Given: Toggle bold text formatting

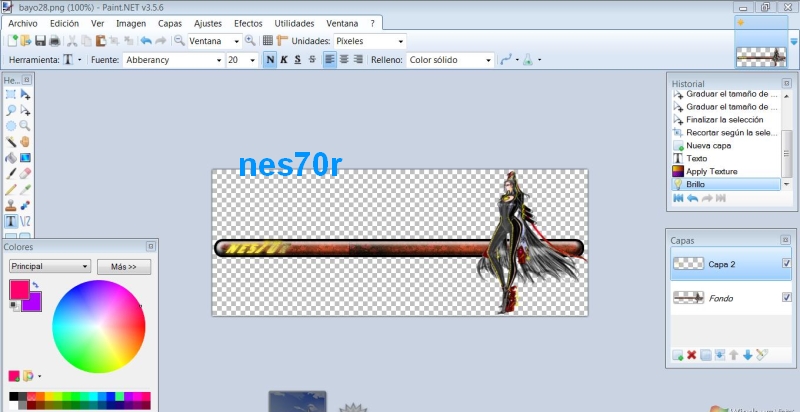Looking at the screenshot, I should [270, 60].
